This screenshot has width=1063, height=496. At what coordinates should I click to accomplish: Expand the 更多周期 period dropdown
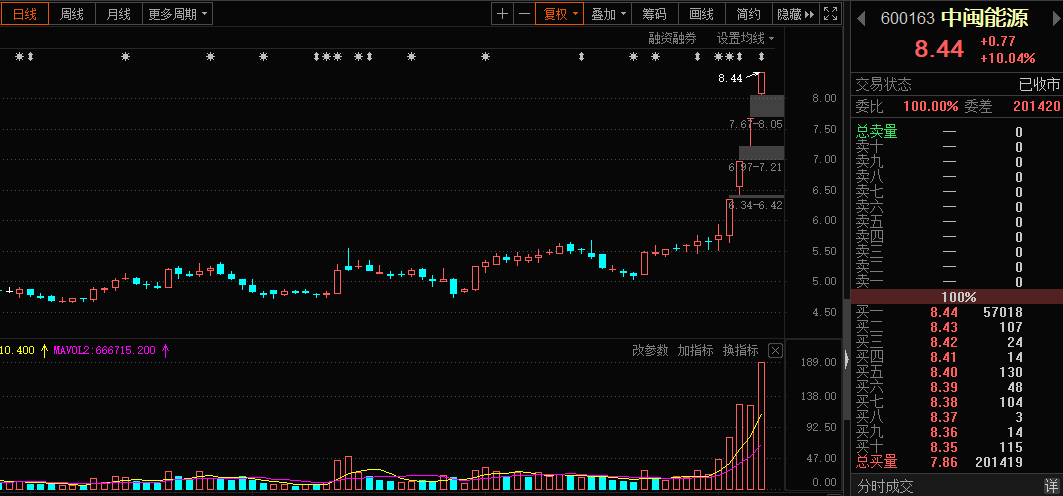[178, 14]
